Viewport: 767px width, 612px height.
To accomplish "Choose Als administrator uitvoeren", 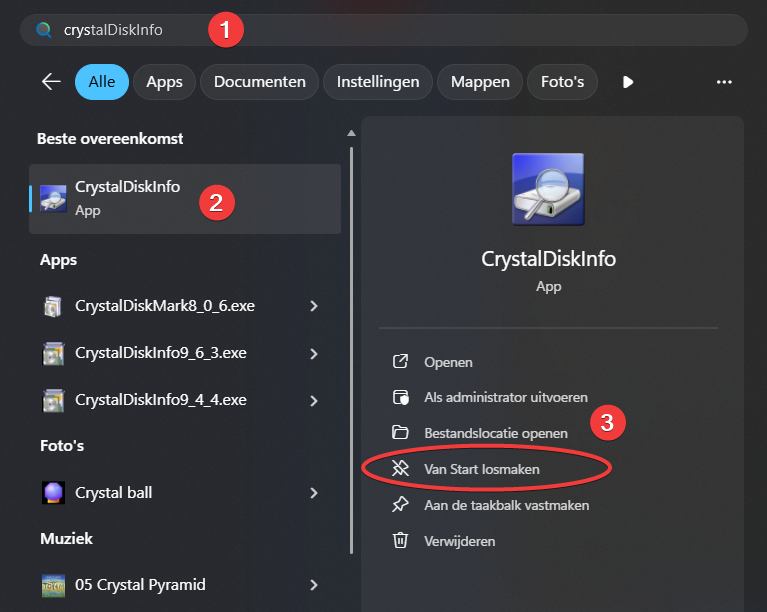I will tap(505, 398).
